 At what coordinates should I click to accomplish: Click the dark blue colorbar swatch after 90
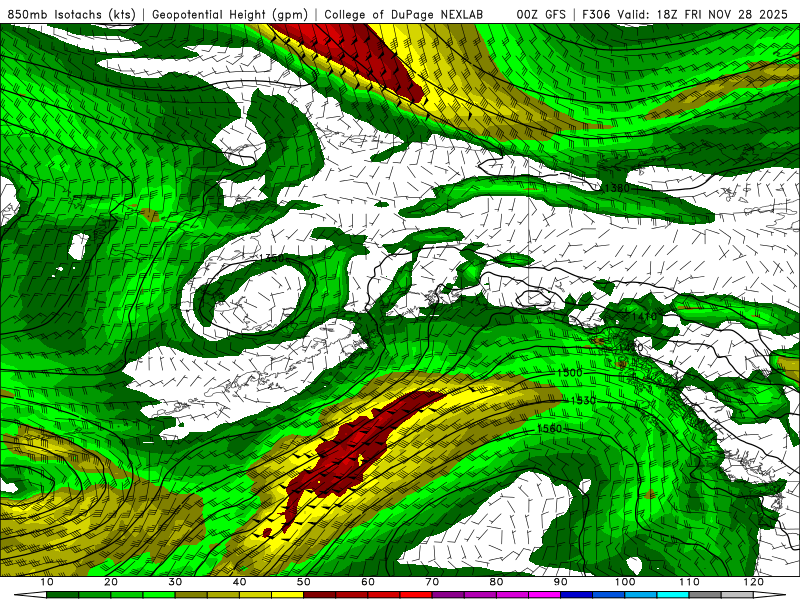[x=577, y=595]
